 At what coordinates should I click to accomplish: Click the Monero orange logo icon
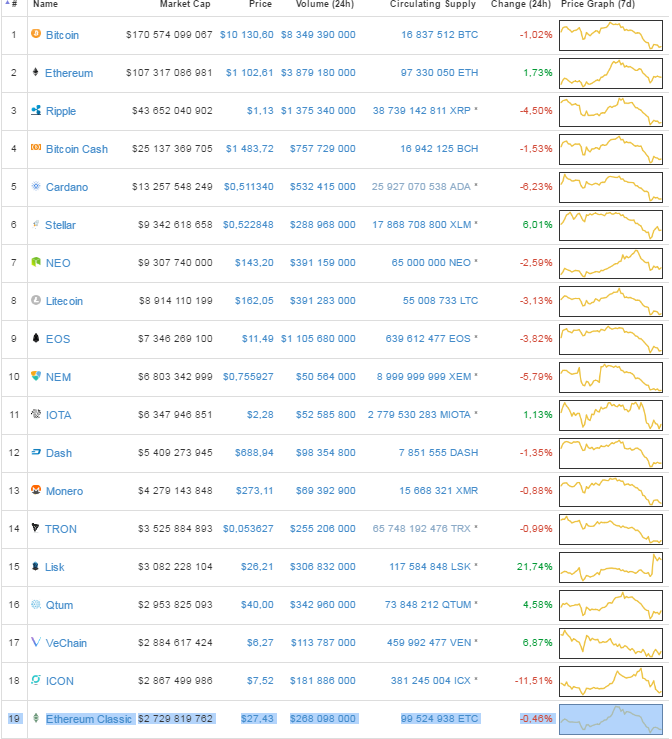click(36, 491)
